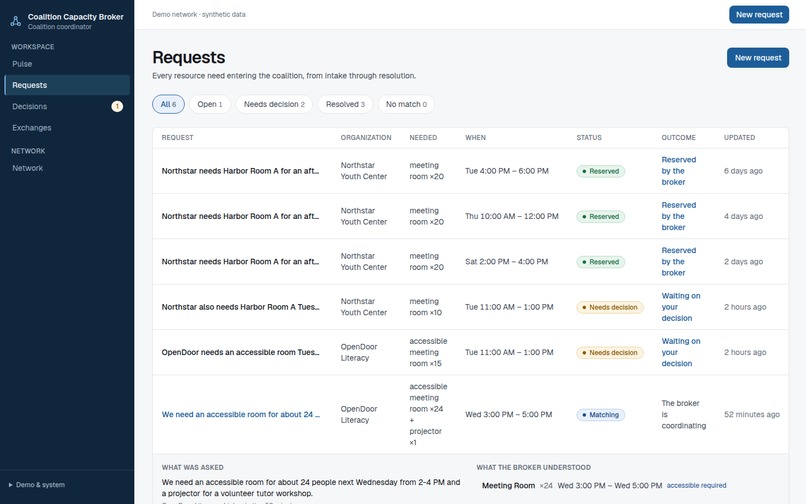Select the No match 0 filter

click(406, 104)
